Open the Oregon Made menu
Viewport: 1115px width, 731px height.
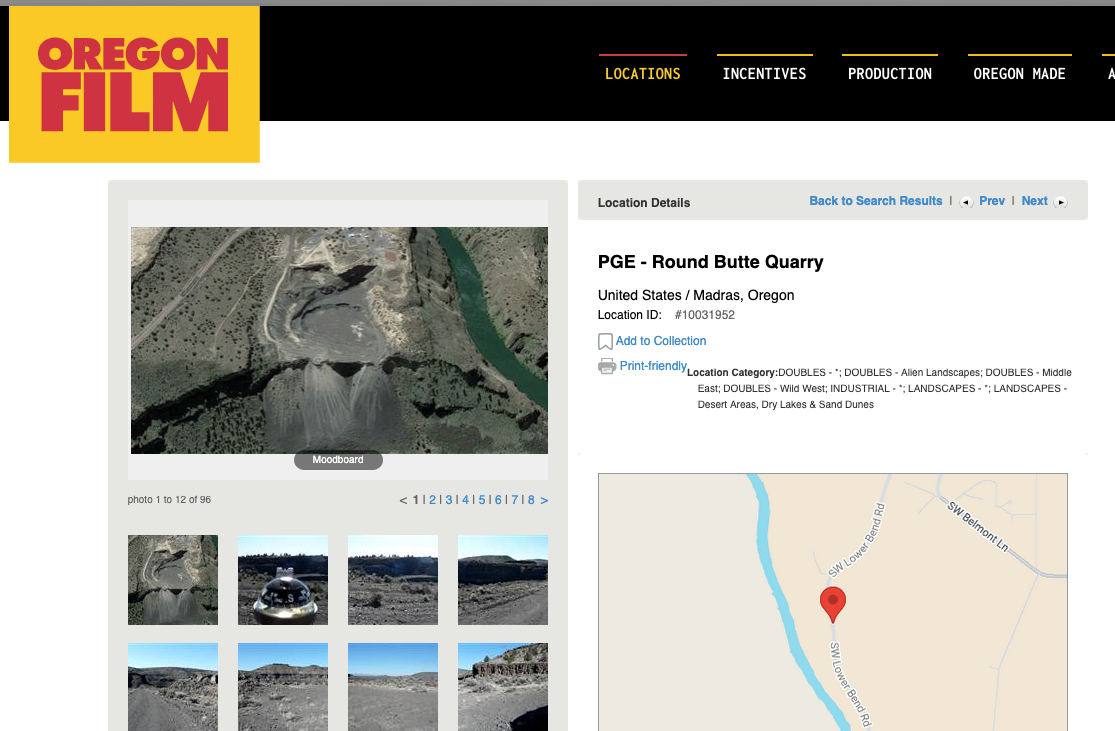click(x=1019, y=74)
